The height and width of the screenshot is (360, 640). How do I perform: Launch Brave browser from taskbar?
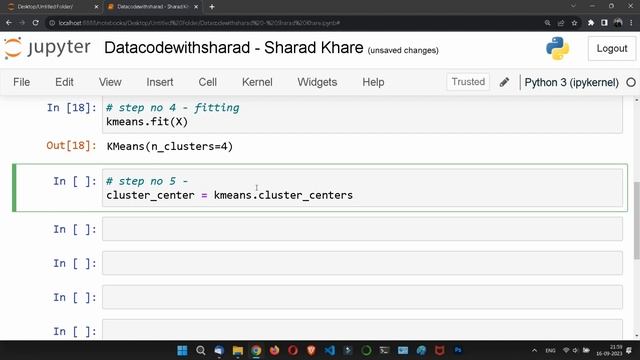[311, 350]
